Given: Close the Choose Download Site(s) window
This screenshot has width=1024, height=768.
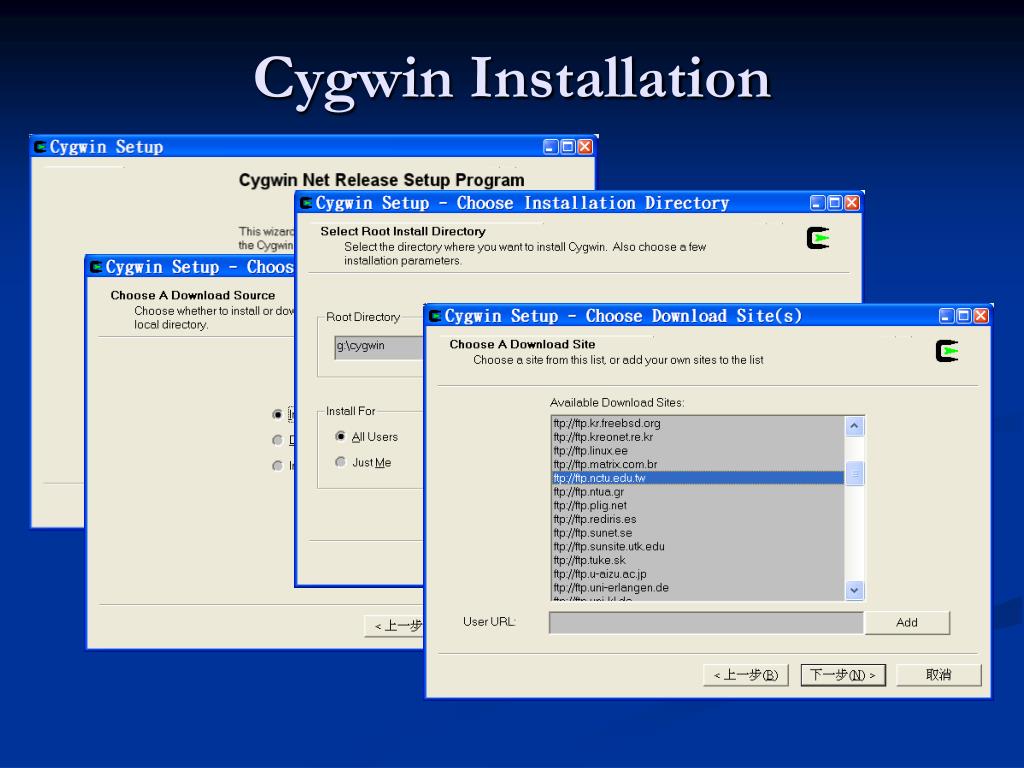Looking at the screenshot, I should tap(980, 316).
